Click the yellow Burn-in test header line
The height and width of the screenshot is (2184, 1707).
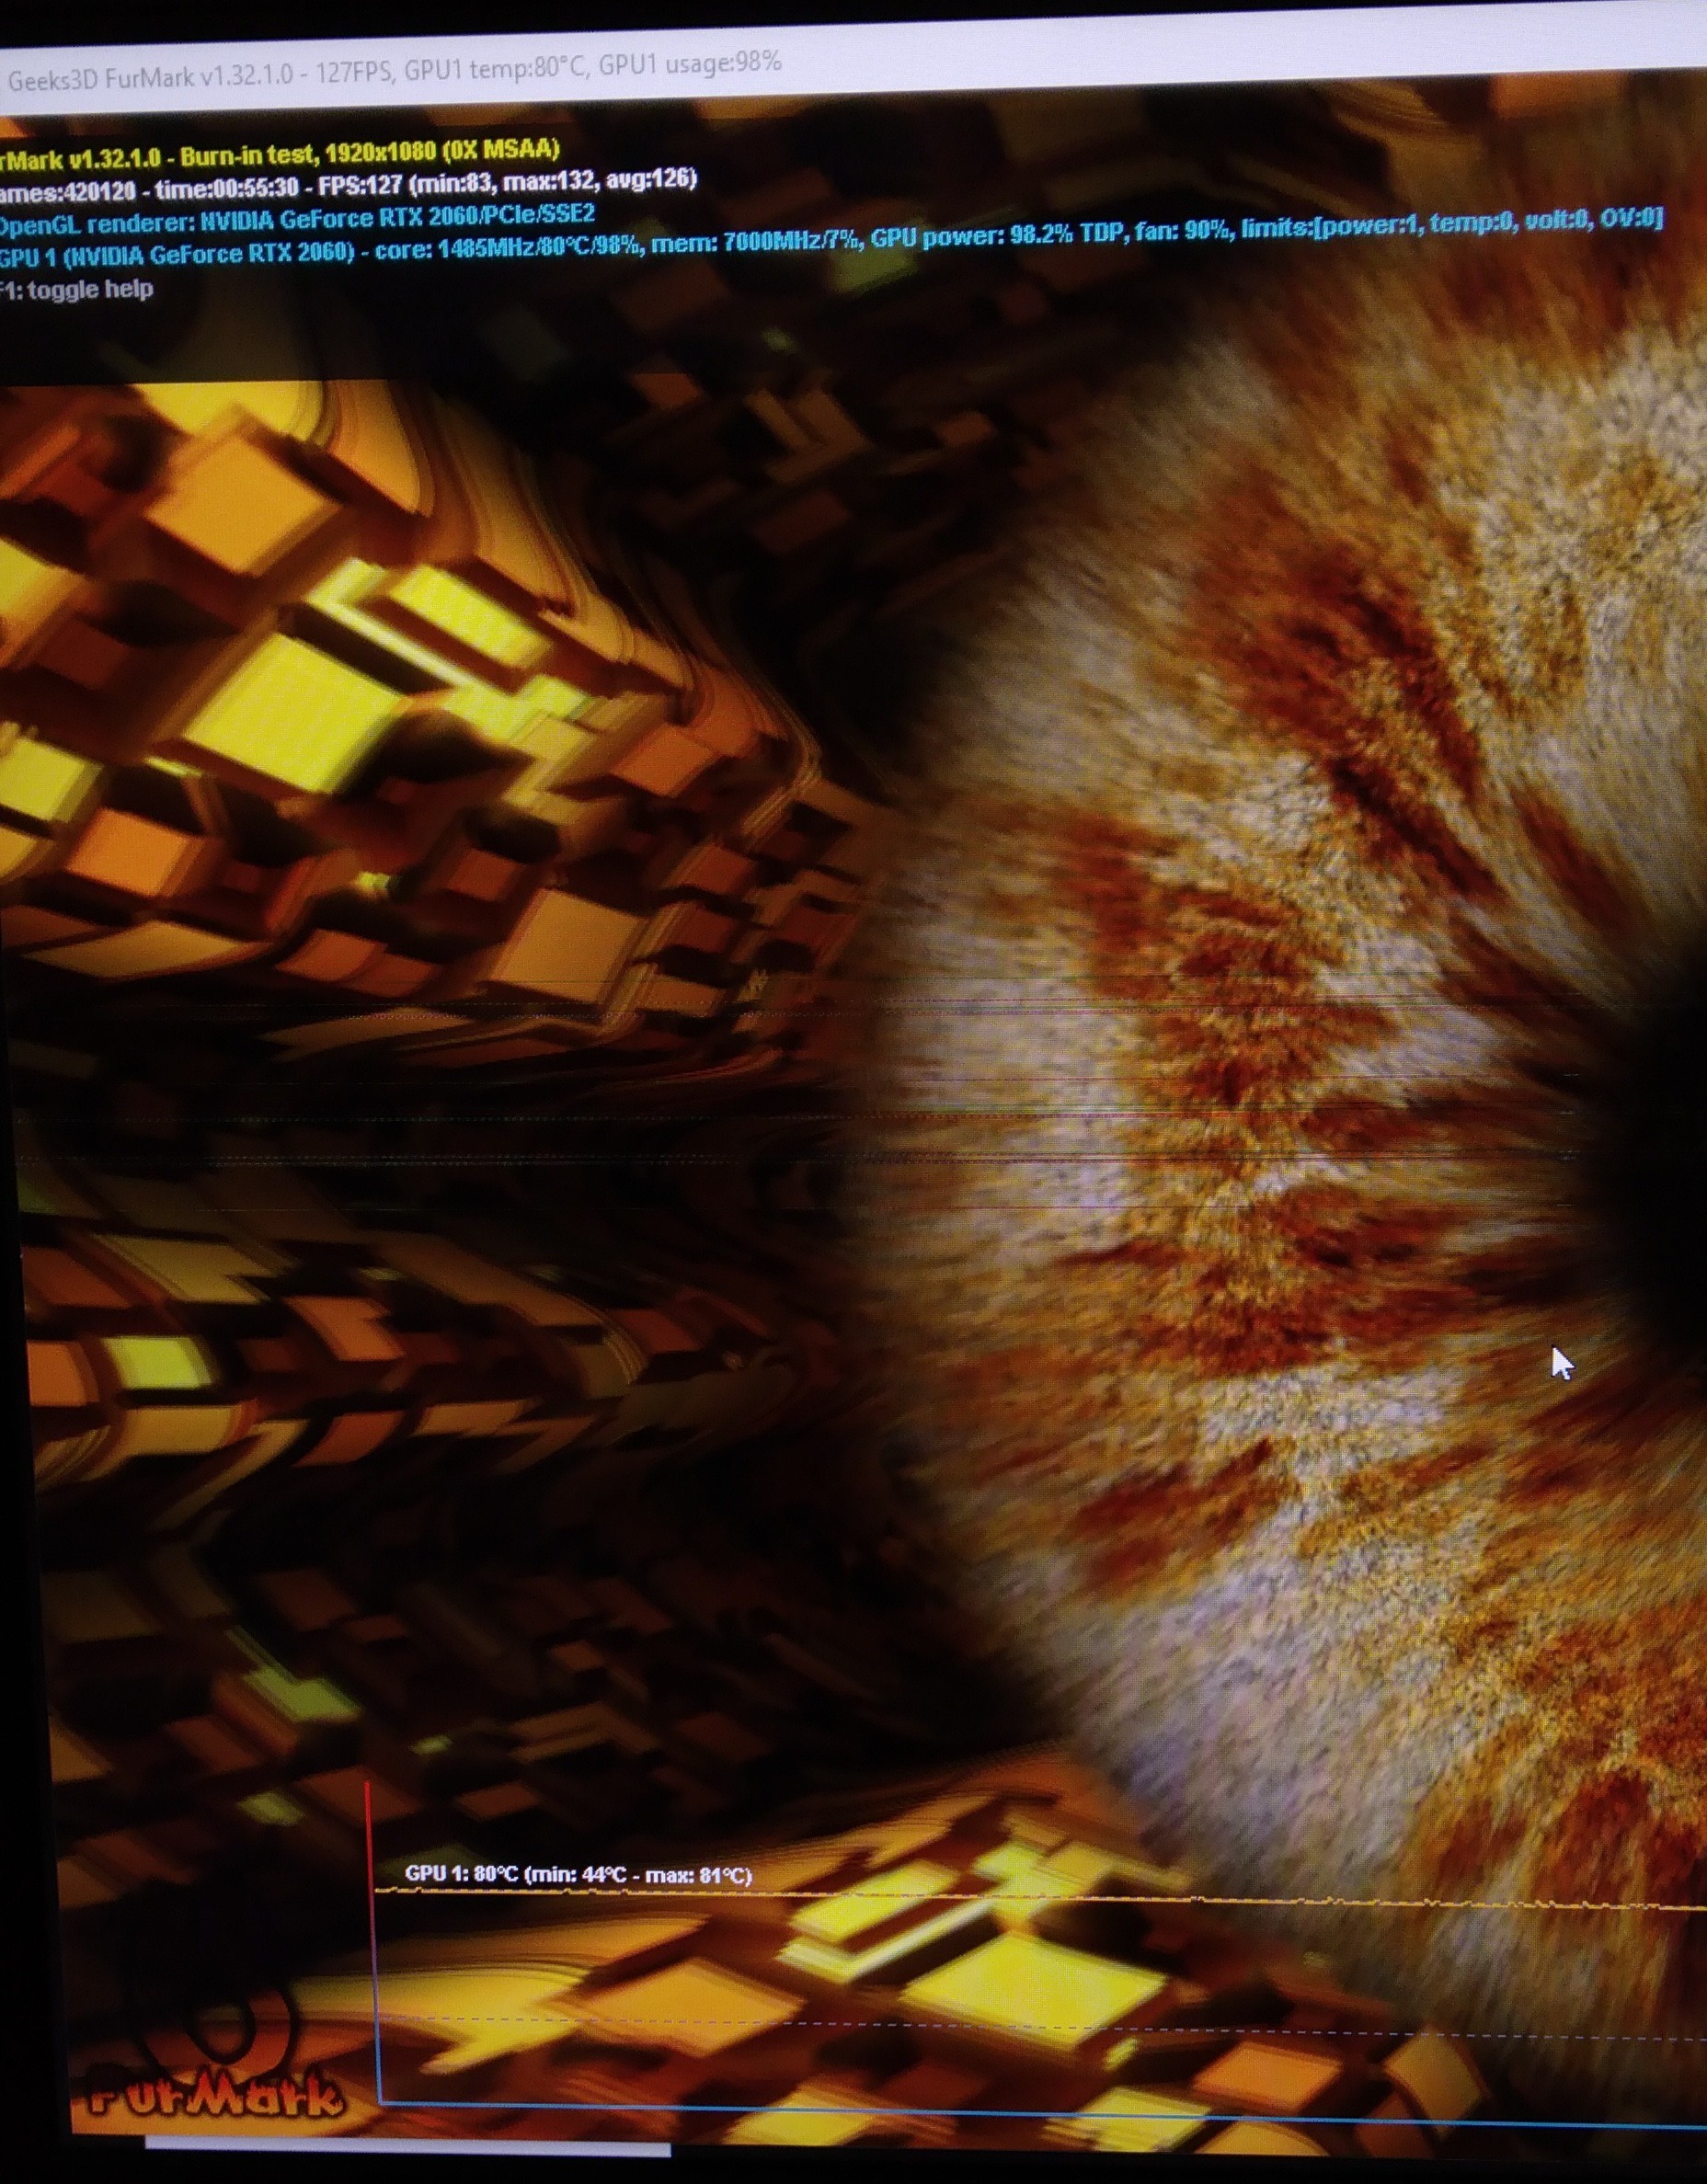pos(280,154)
